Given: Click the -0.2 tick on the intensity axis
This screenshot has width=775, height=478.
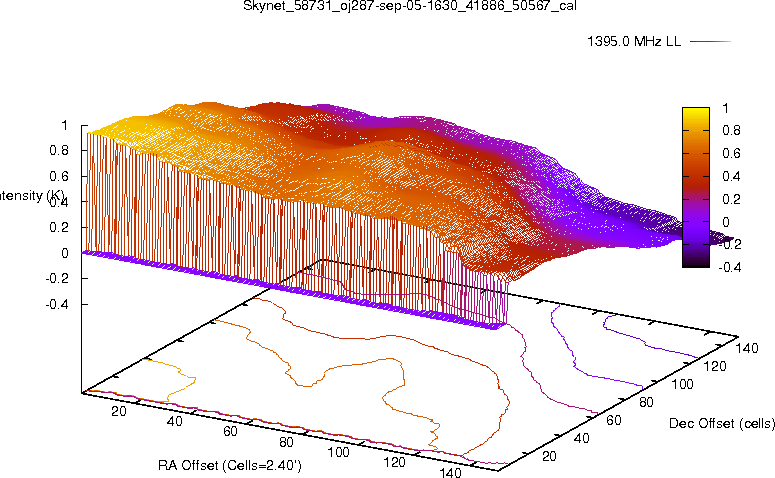Looking at the screenshot, I should point(57,279).
